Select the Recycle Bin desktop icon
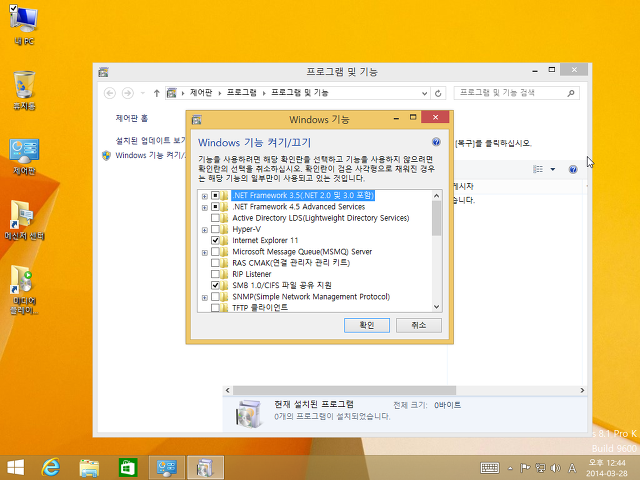Viewport: 640px width, 480px height. [24, 91]
